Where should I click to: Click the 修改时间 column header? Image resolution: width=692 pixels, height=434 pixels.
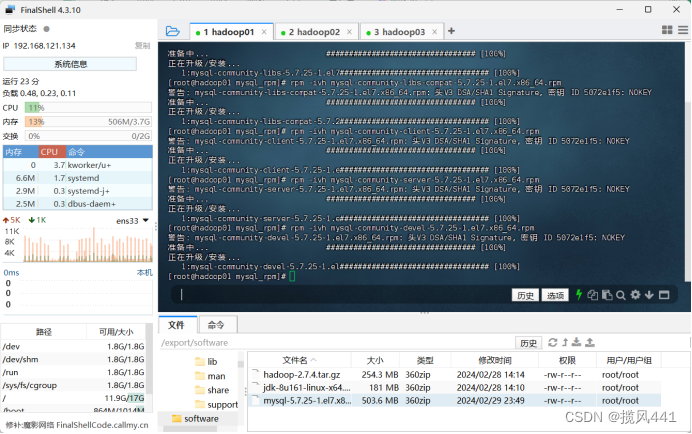[x=495, y=360]
